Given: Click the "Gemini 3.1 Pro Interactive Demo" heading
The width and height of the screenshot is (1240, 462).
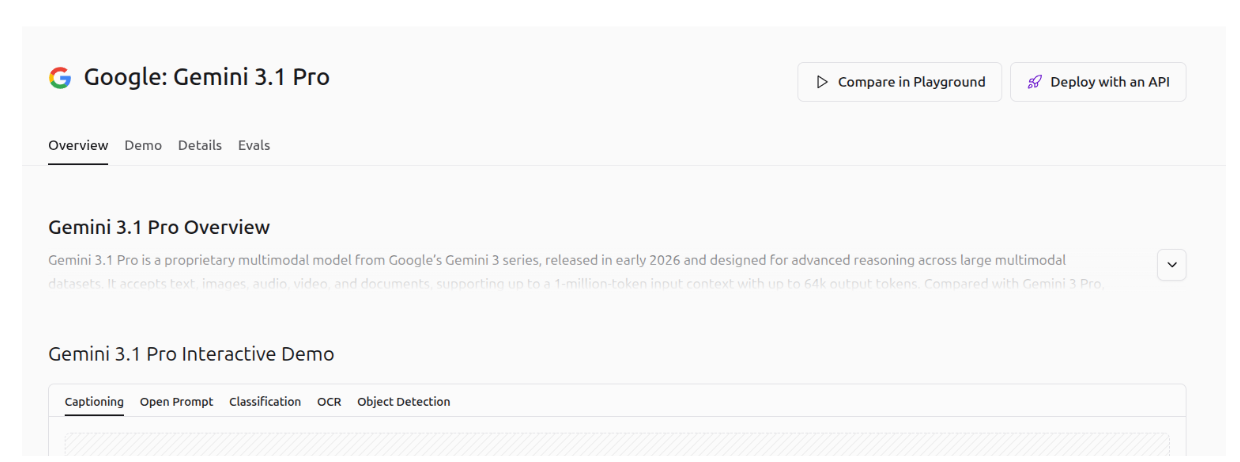Looking at the screenshot, I should 191,354.
